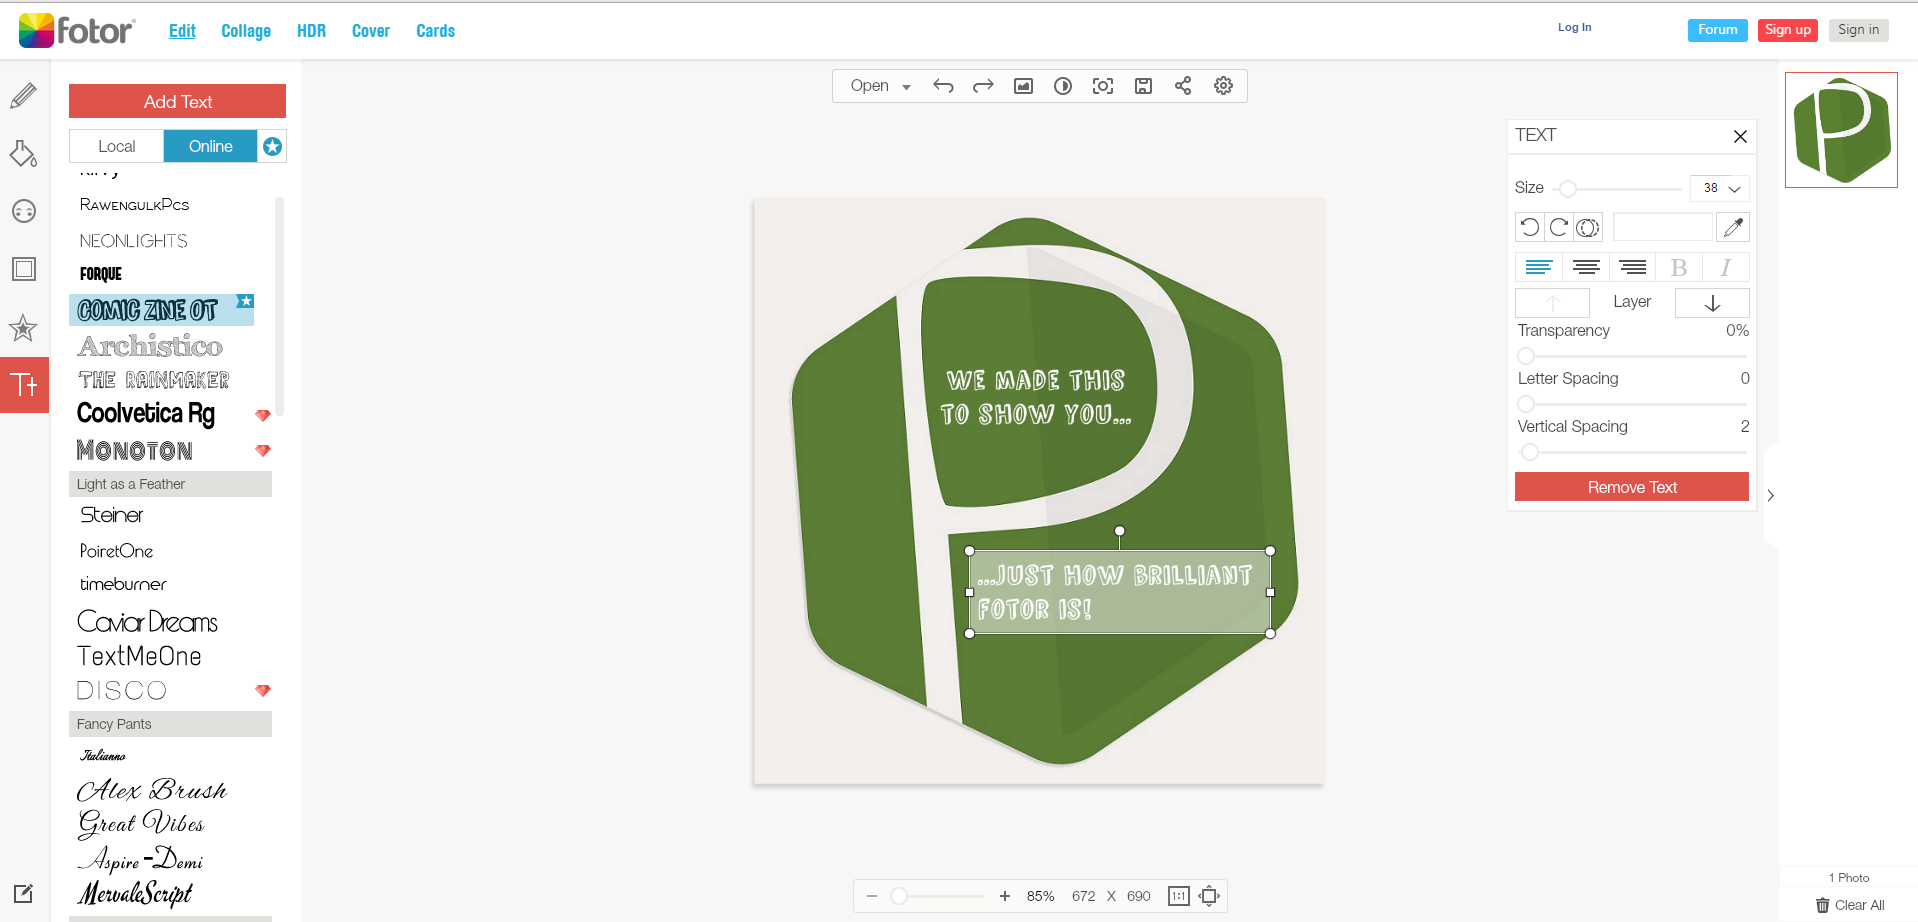Move text layer up

point(1552,303)
